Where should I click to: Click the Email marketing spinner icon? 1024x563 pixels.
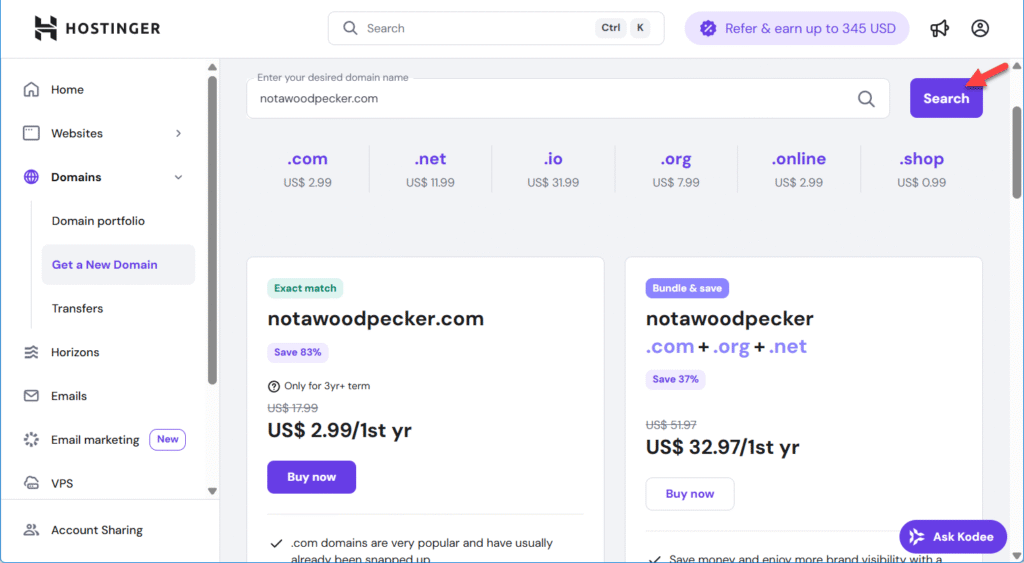31,440
